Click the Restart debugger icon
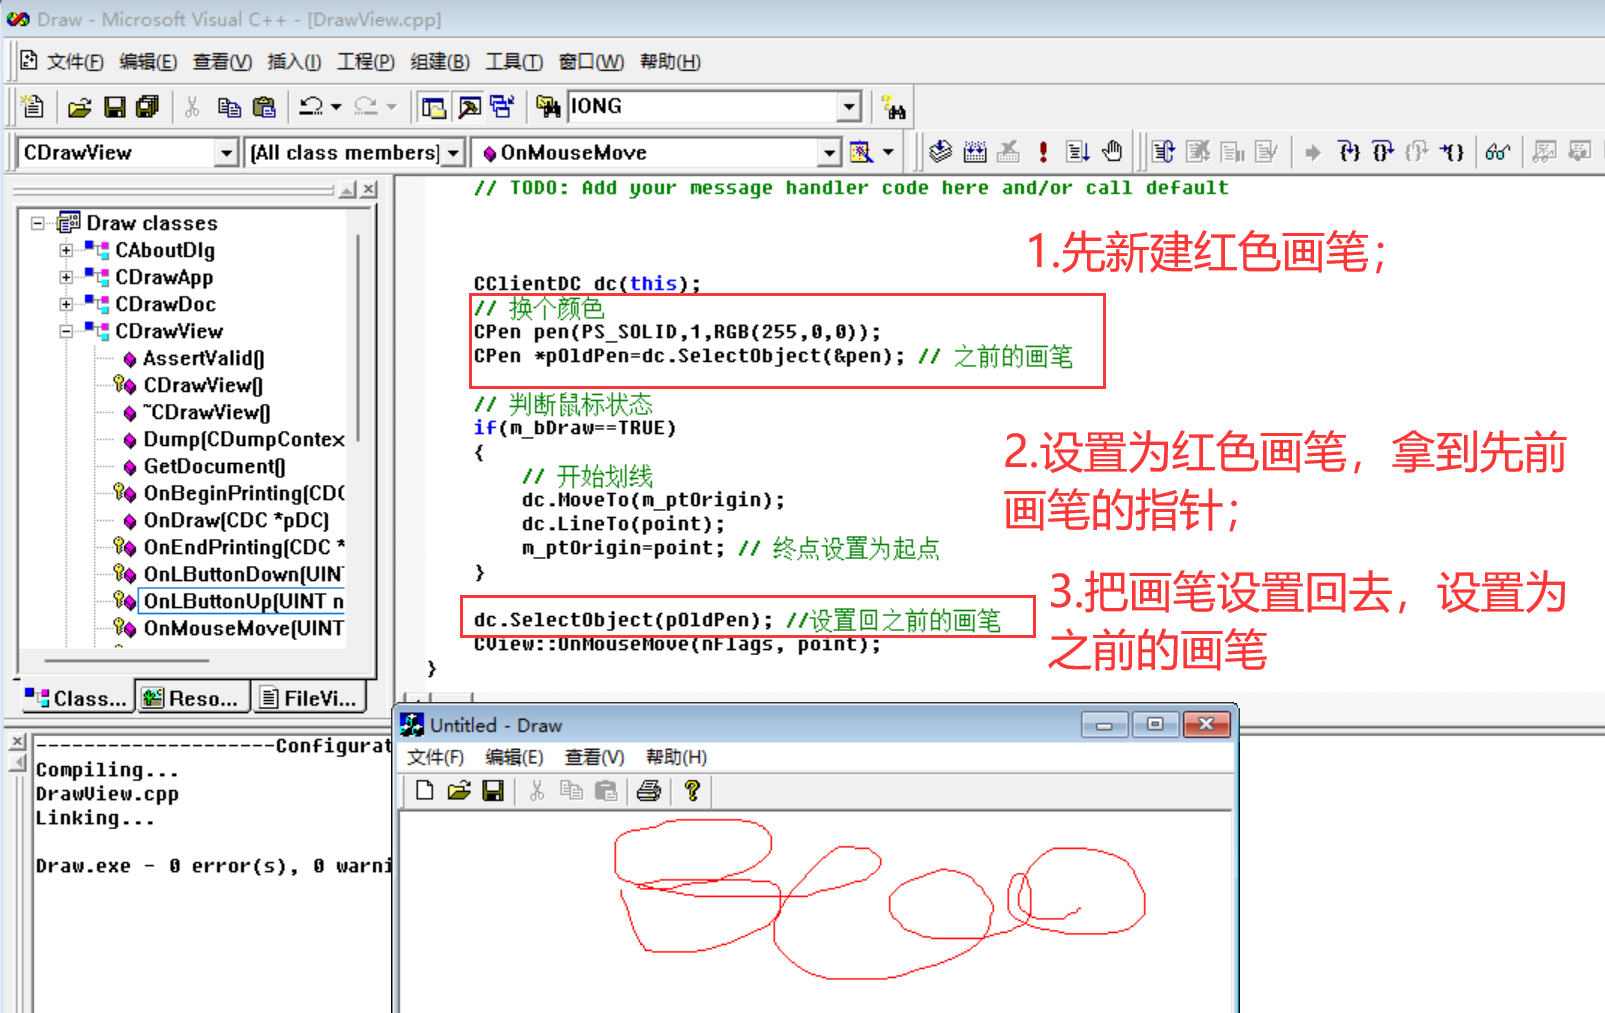The width and height of the screenshot is (1605, 1013). click(x=1163, y=152)
